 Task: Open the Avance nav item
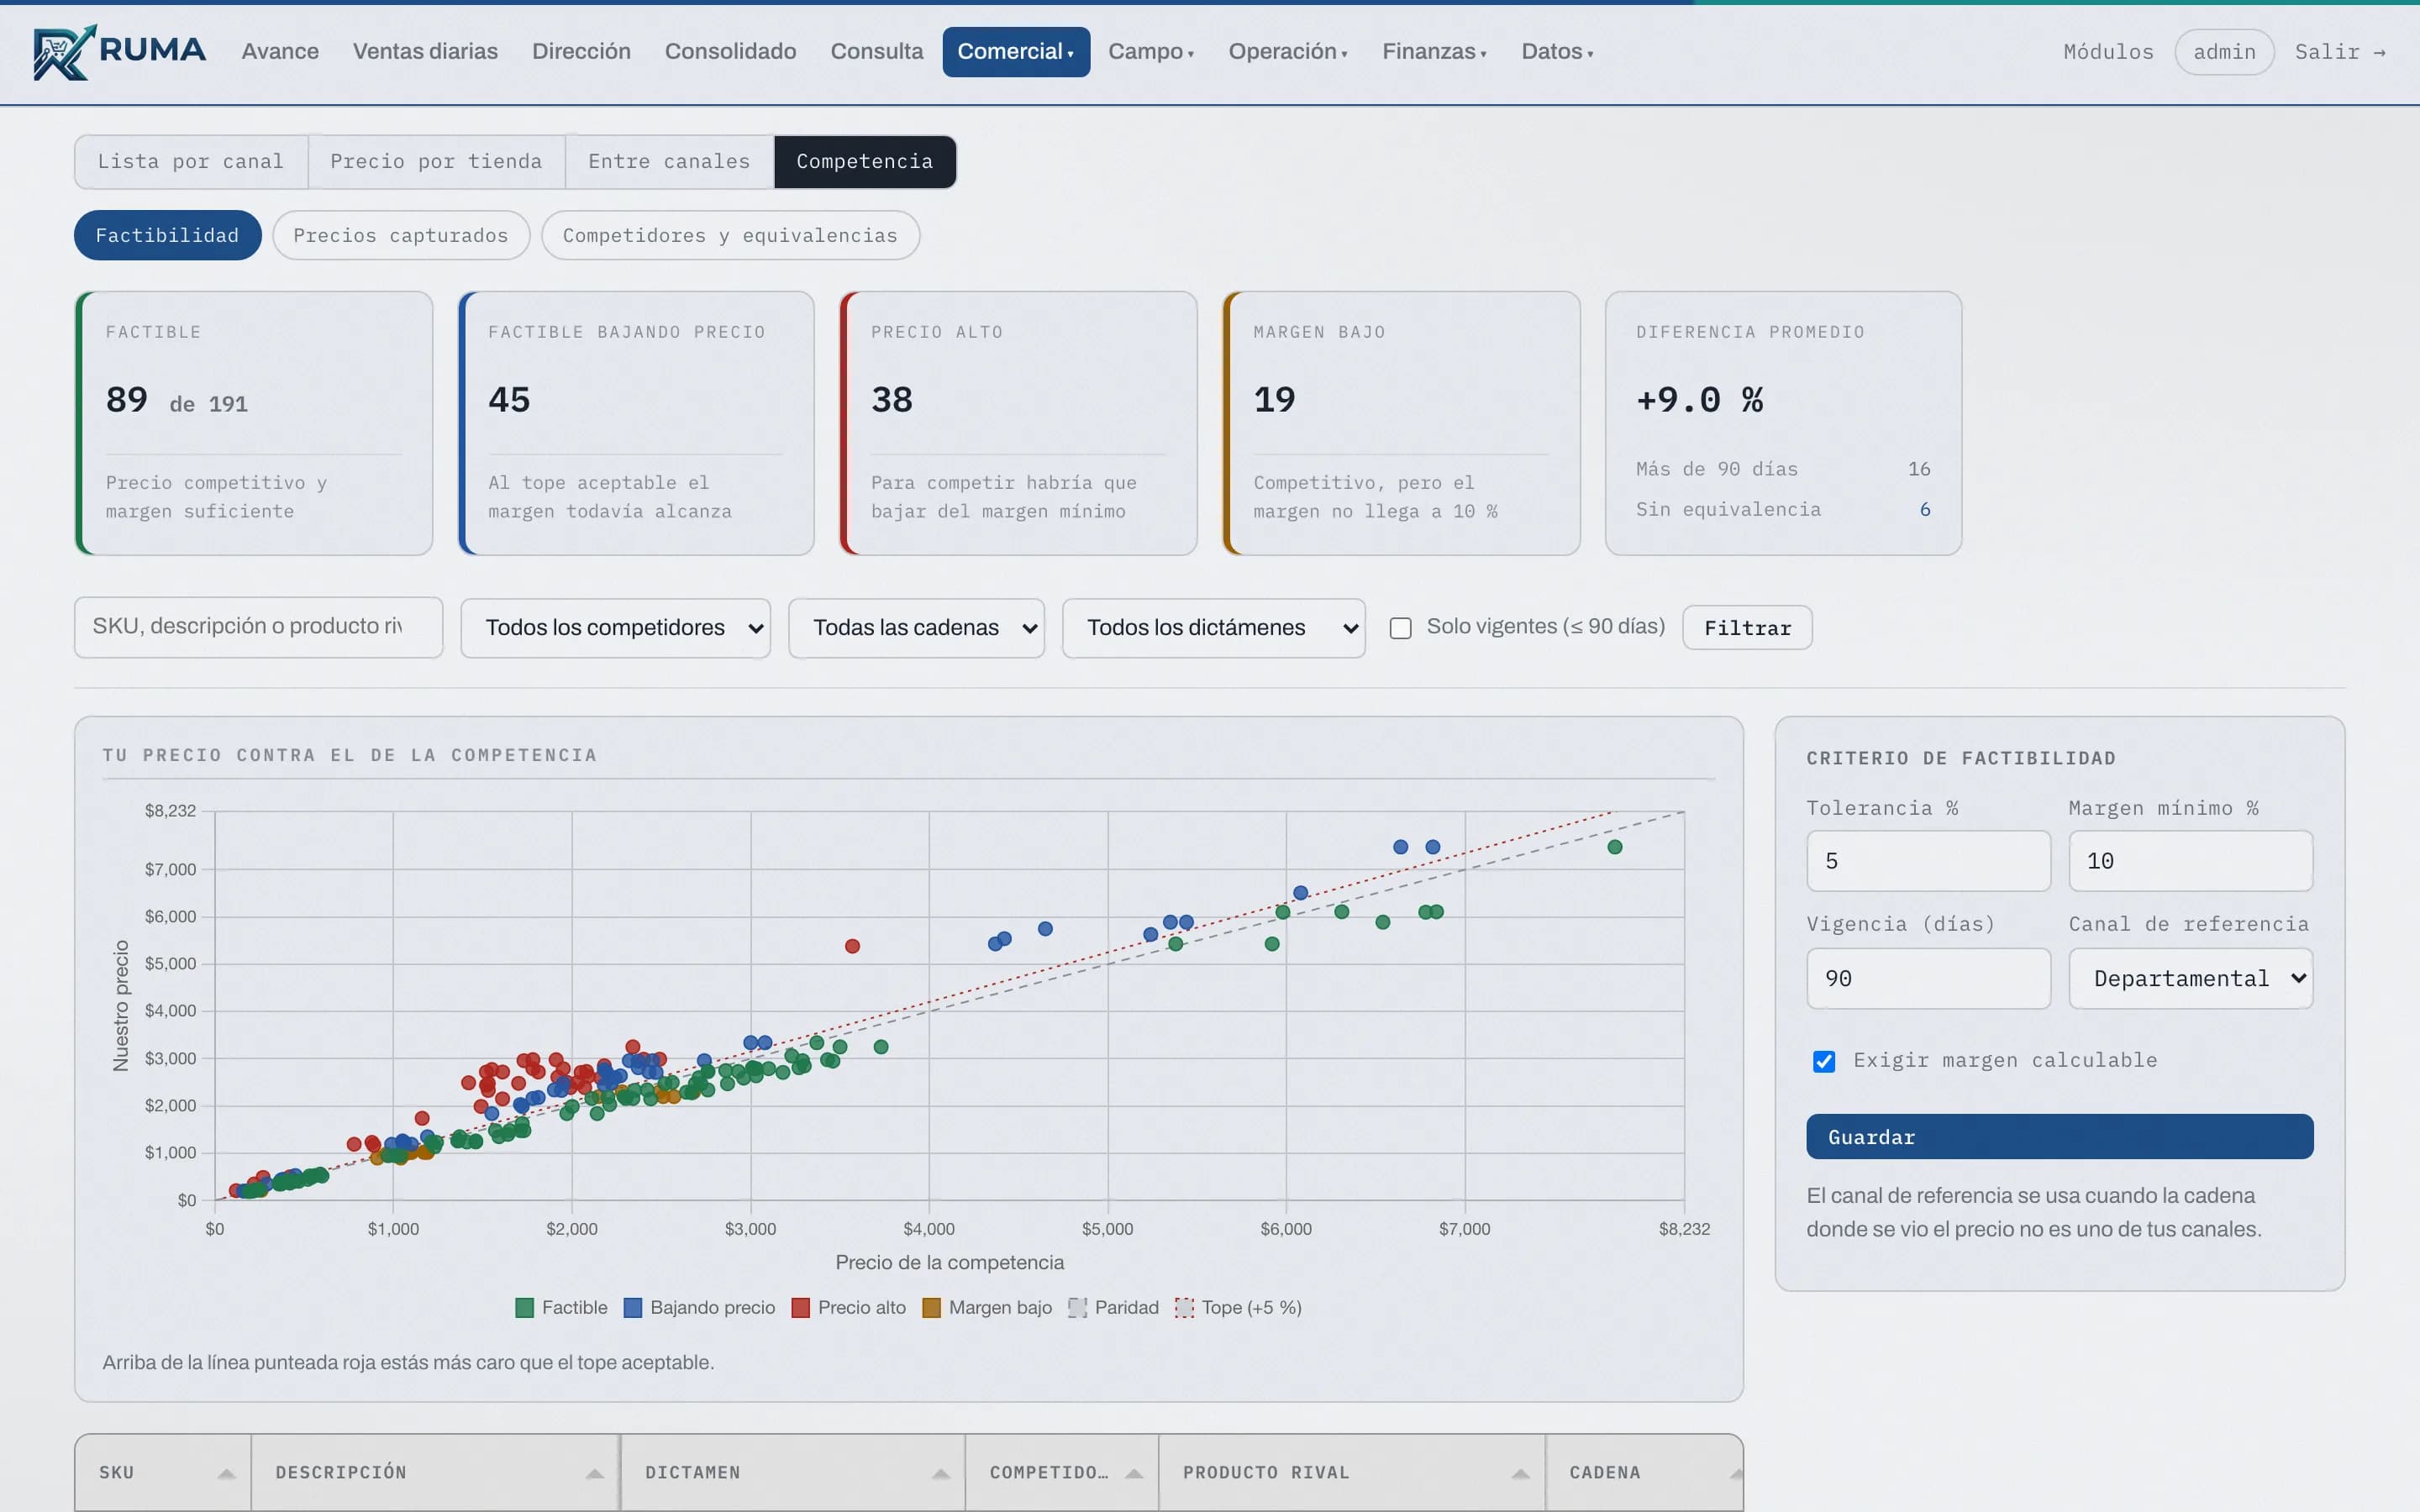click(280, 52)
